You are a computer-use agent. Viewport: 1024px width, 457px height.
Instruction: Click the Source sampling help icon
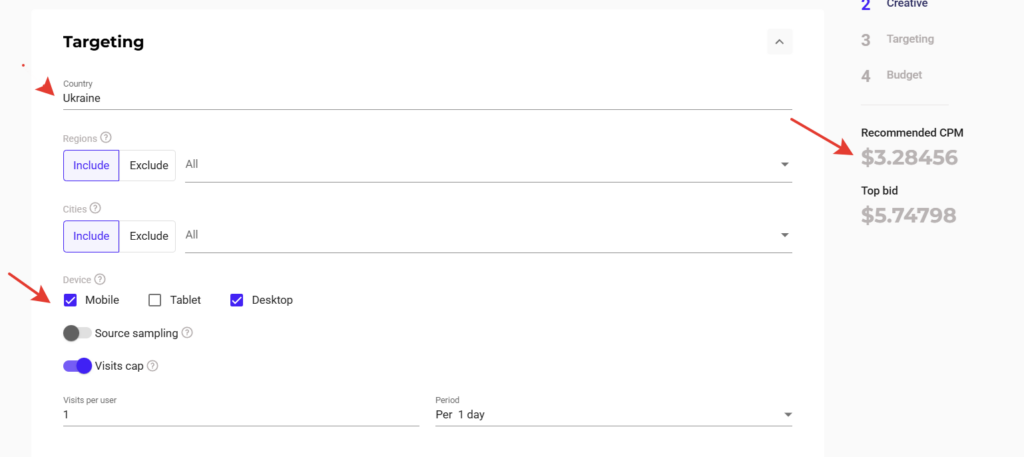pos(187,333)
